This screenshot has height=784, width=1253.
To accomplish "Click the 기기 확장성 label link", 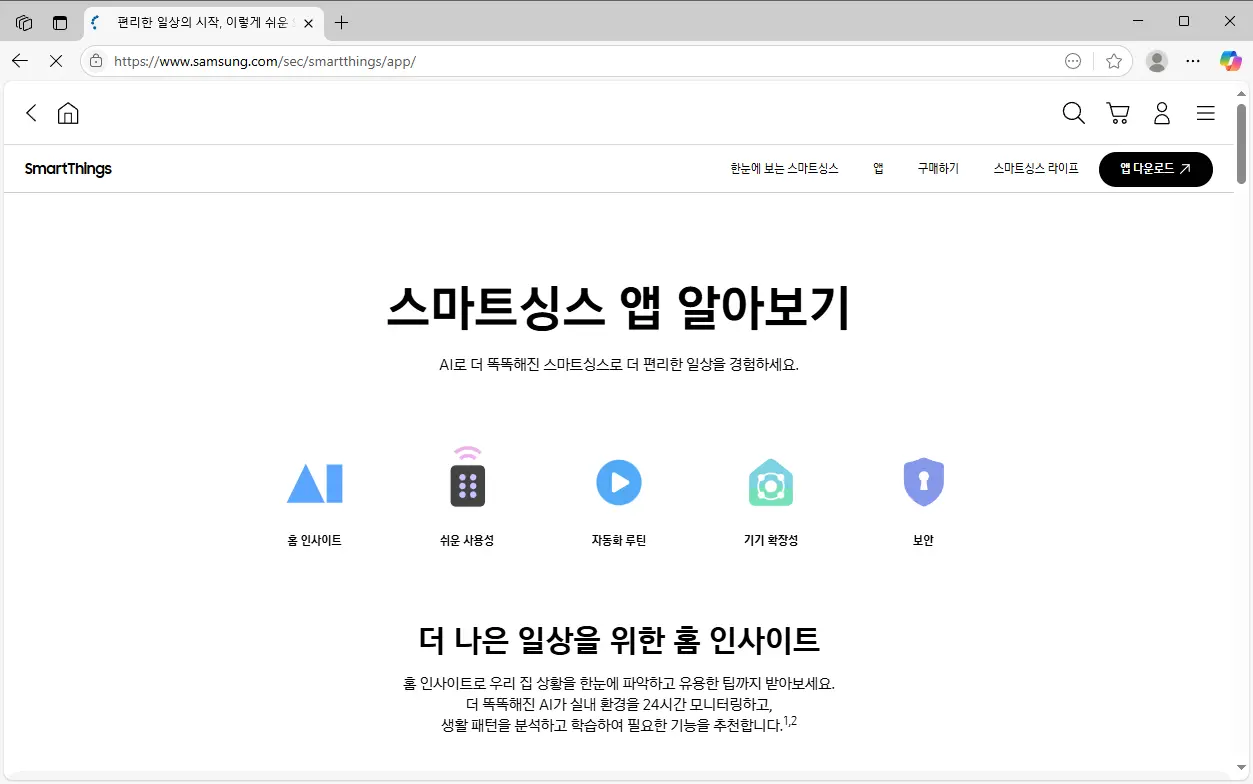I will [x=771, y=540].
